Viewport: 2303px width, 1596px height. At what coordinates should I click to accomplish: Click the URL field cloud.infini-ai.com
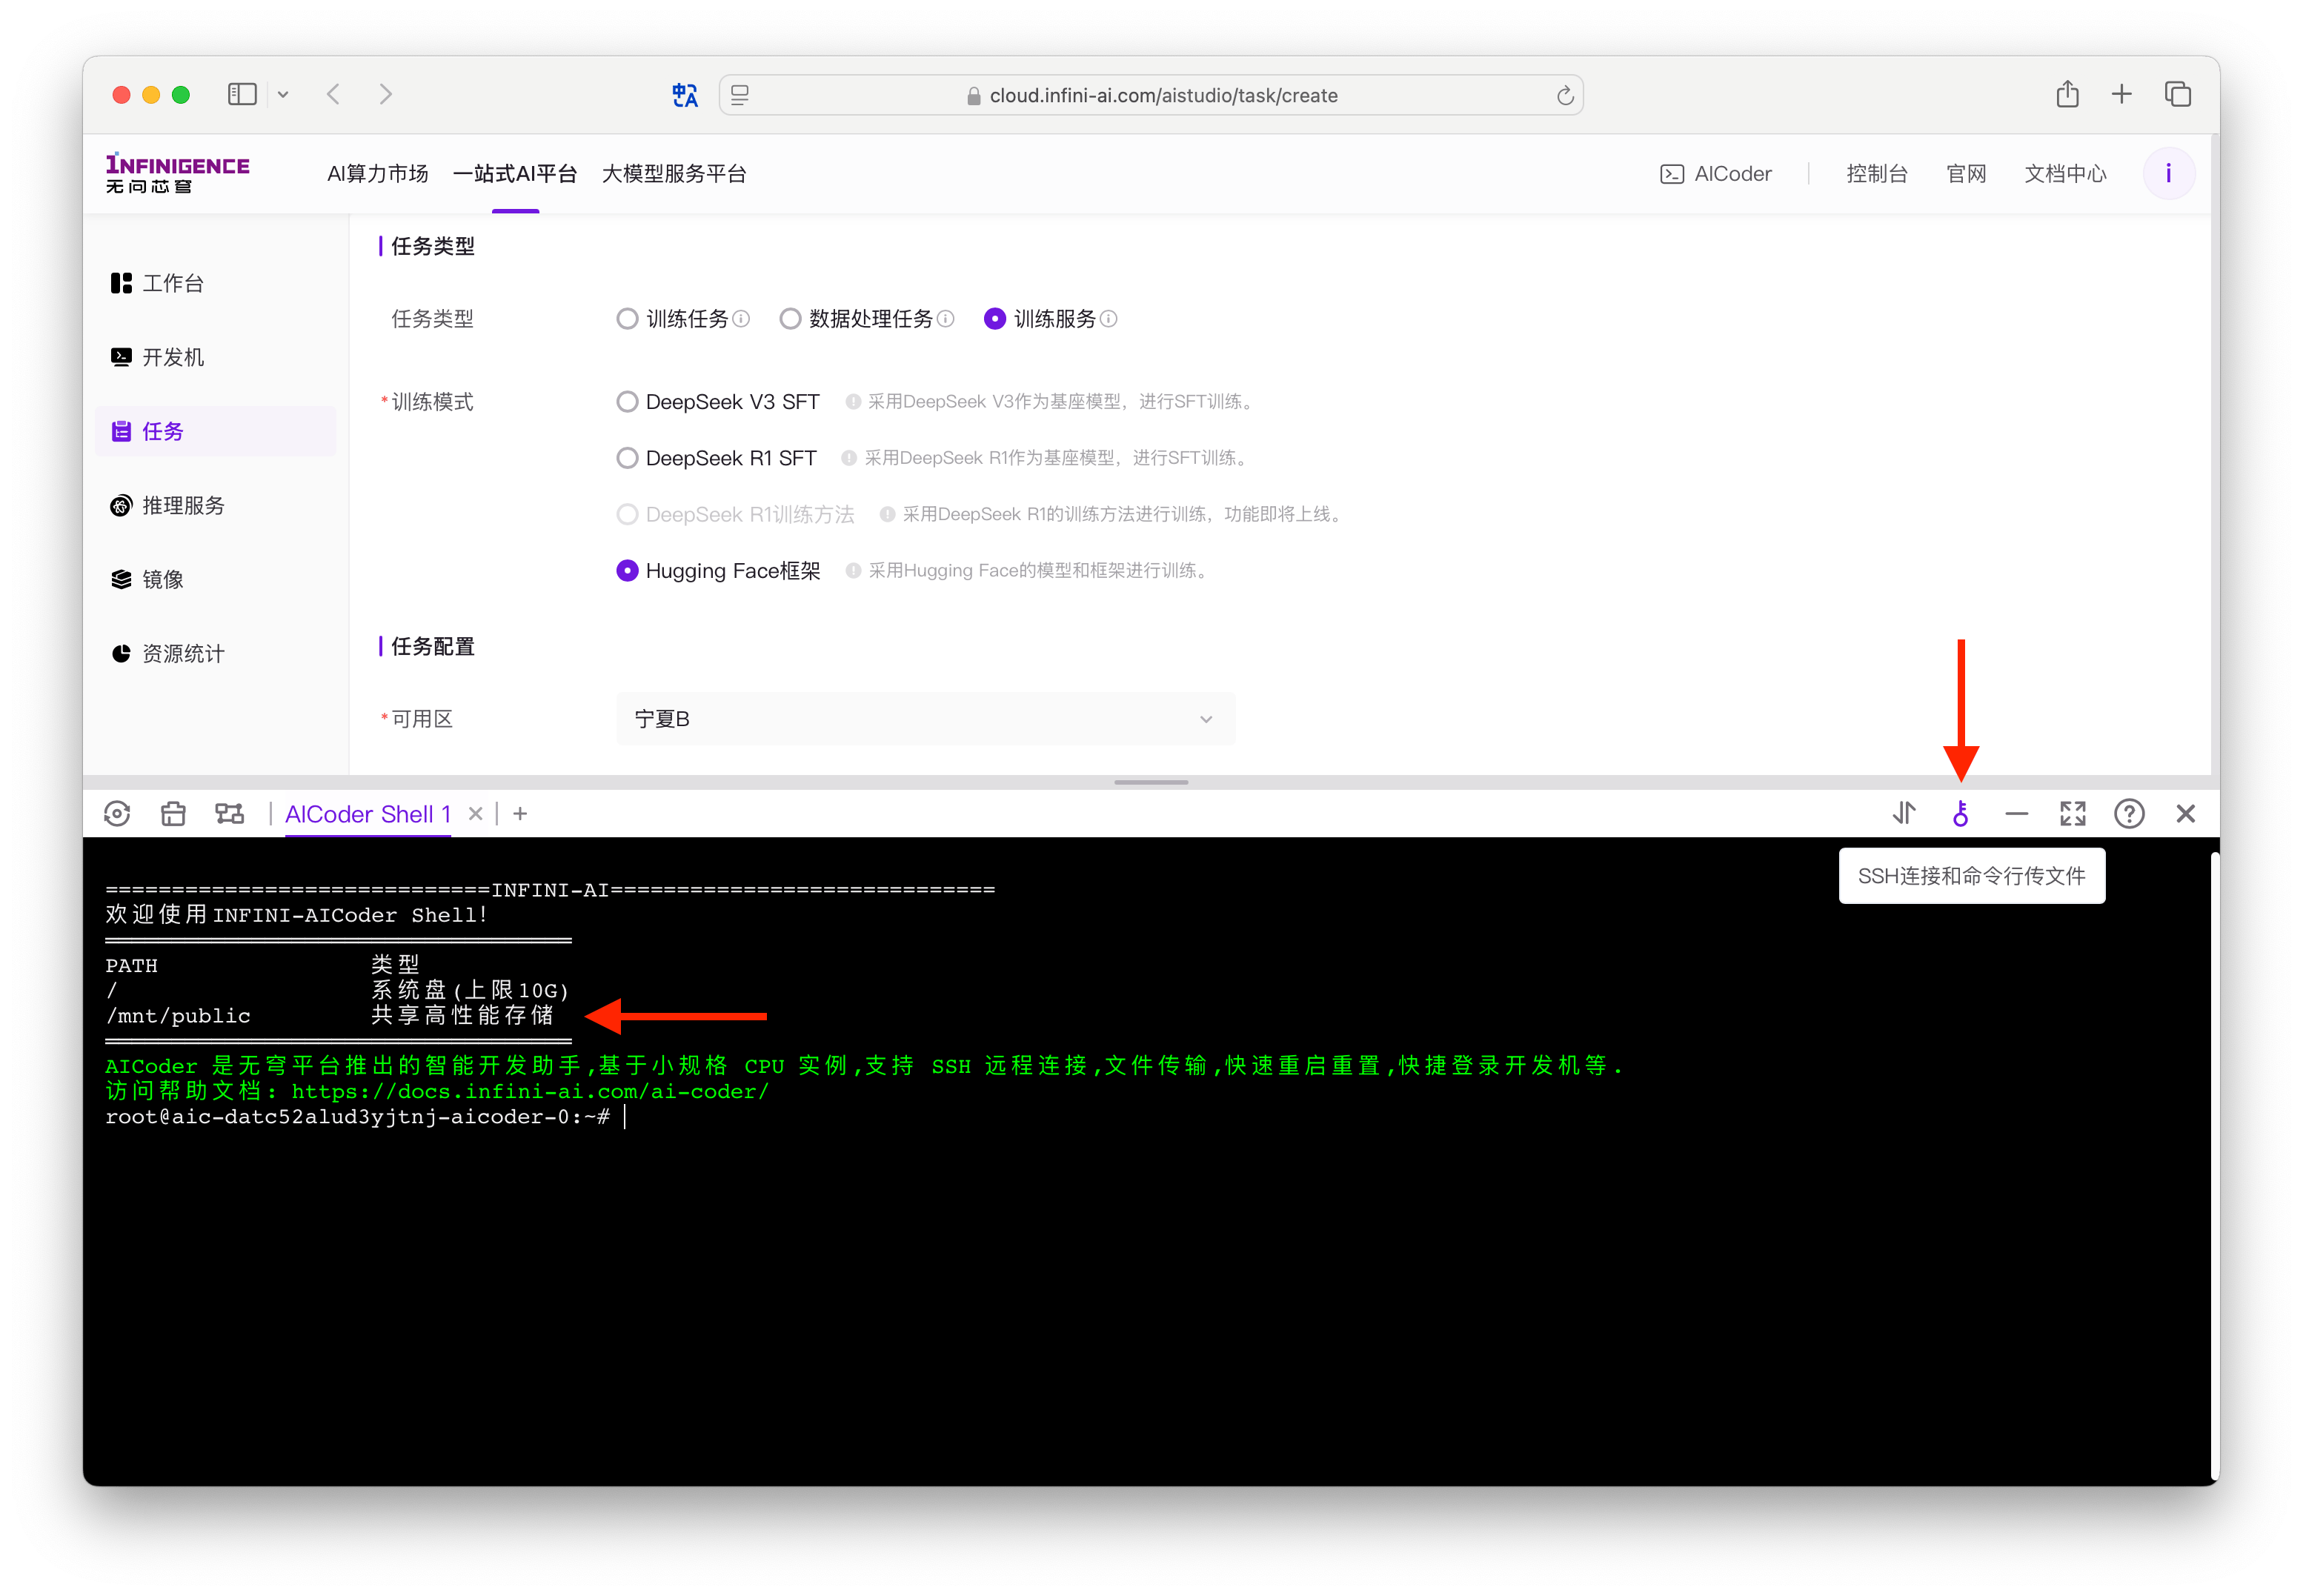click(1150, 95)
